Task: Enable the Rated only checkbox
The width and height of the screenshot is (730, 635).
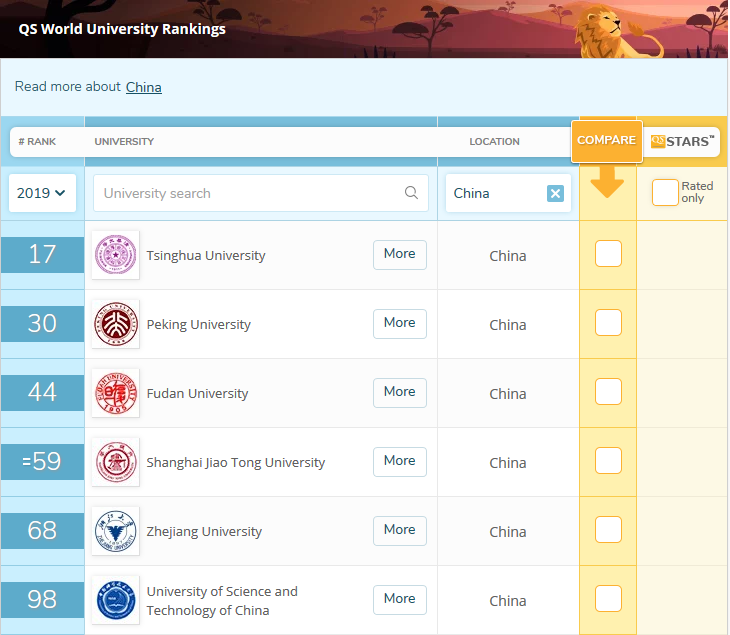Action: [665, 192]
